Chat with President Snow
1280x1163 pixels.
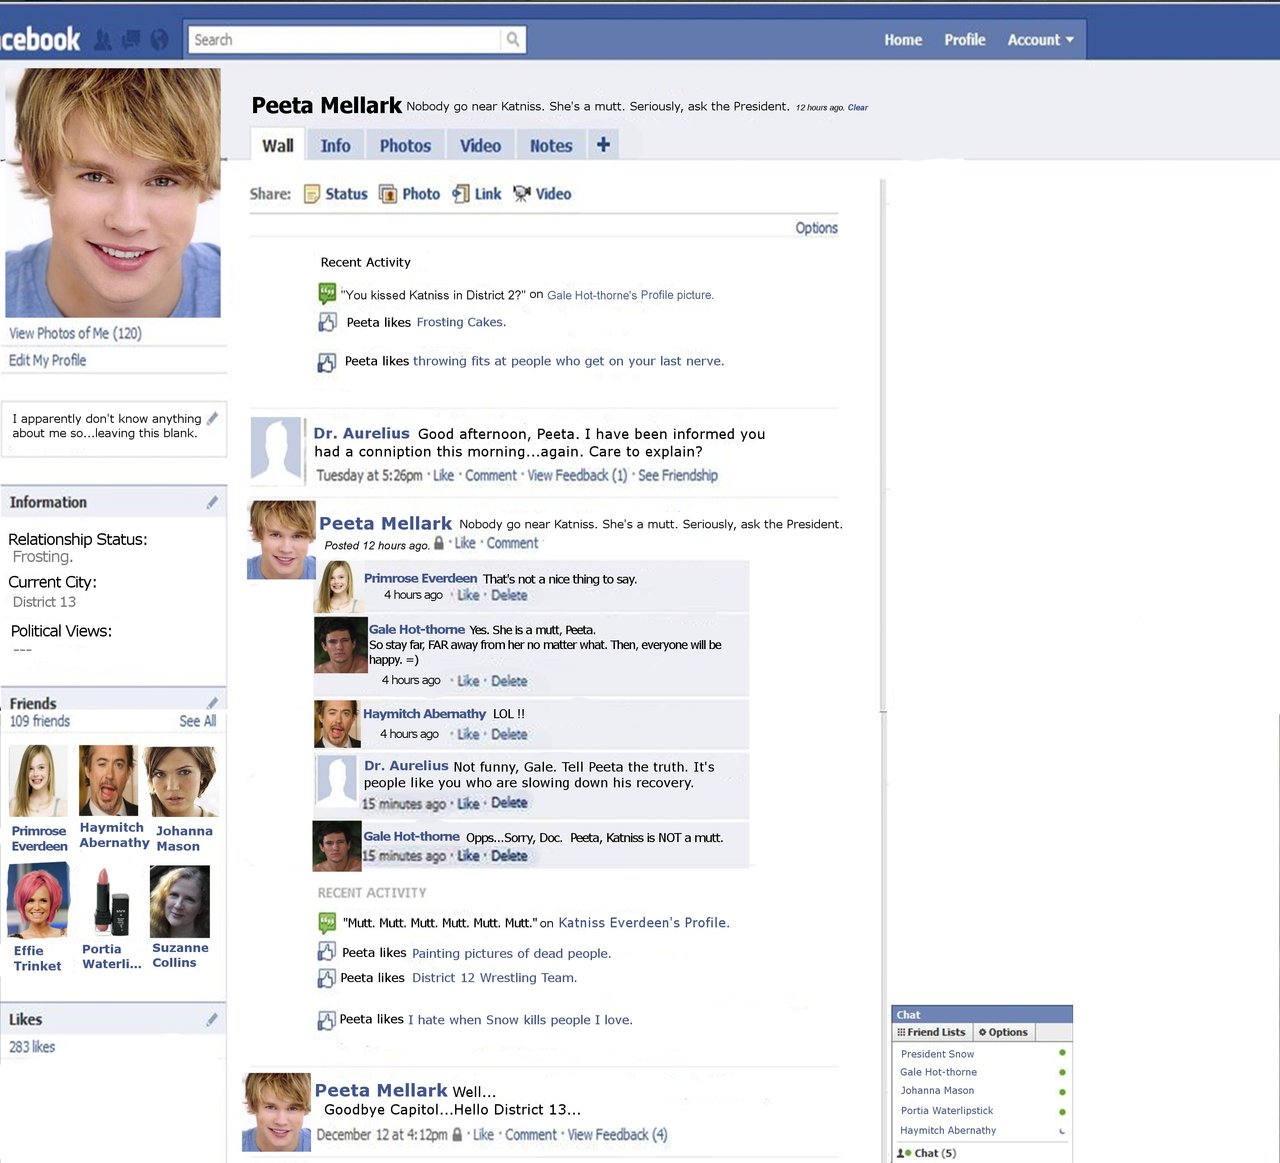tap(937, 1054)
